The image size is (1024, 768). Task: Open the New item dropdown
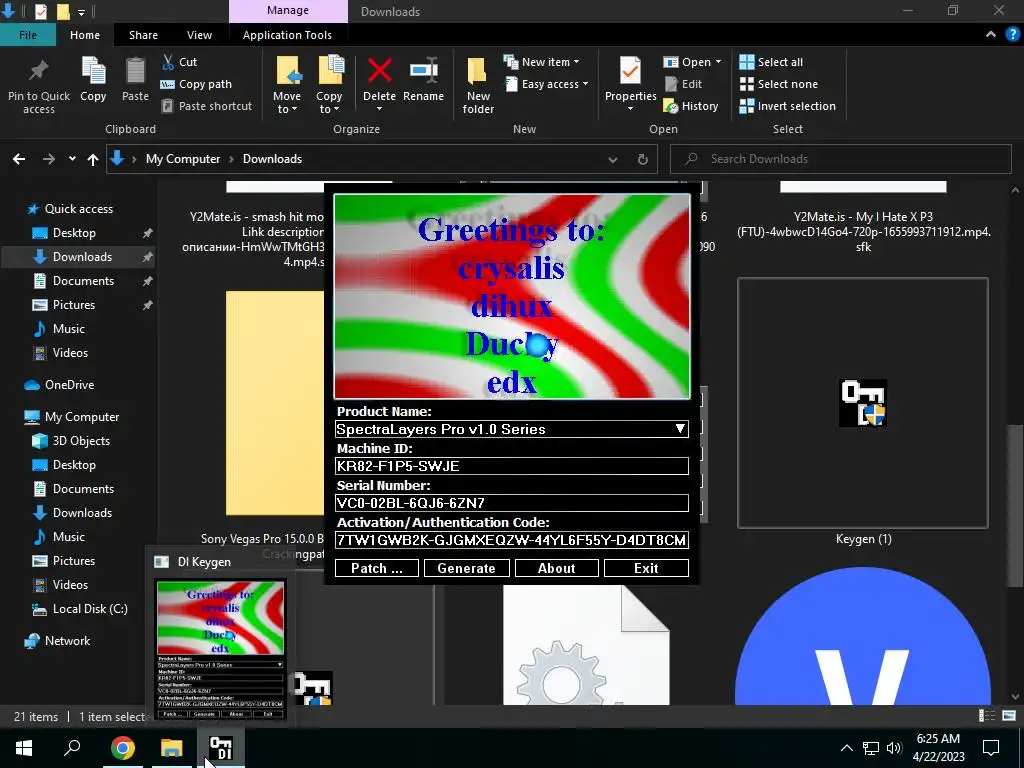coord(541,62)
